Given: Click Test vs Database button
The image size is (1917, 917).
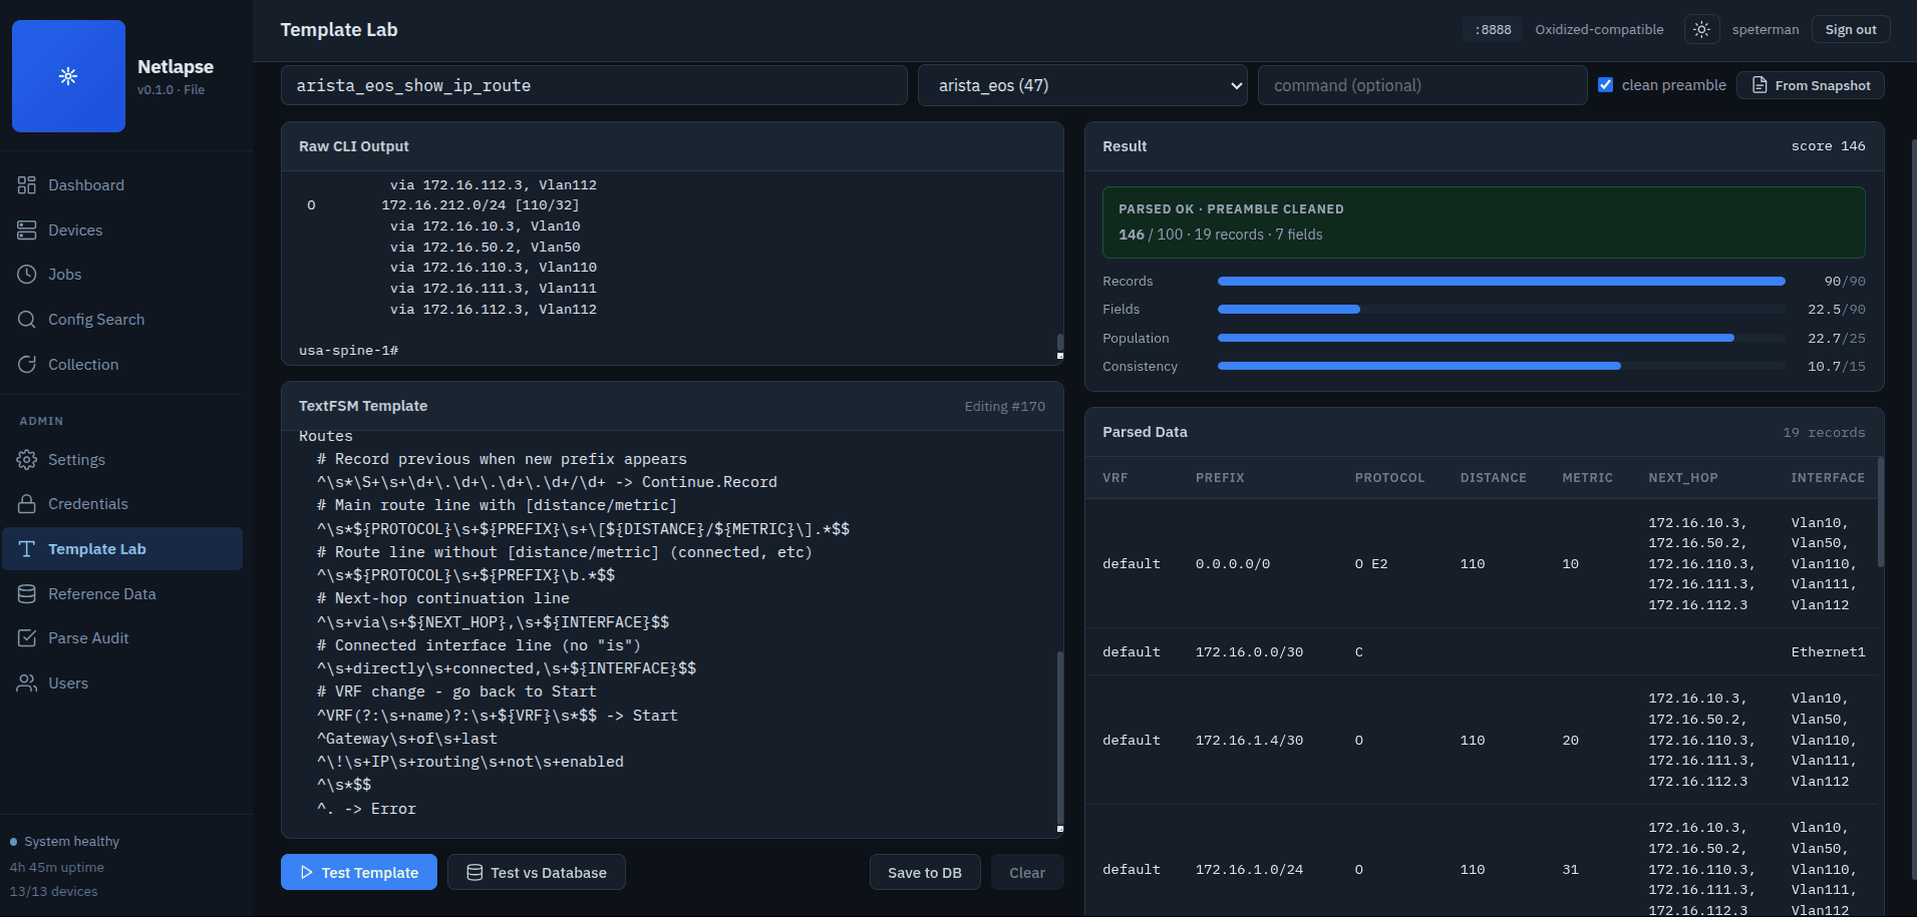Looking at the screenshot, I should (x=536, y=872).
